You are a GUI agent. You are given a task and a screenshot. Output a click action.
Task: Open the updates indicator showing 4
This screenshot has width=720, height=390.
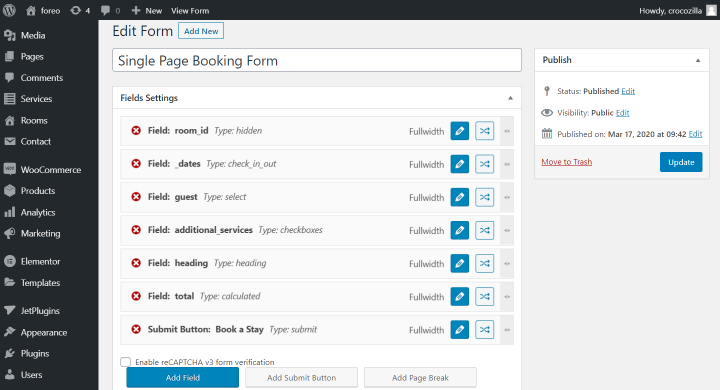(x=80, y=11)
